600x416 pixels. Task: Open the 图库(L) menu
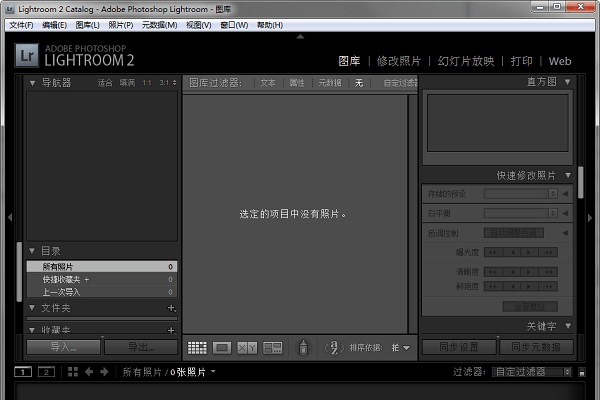(x=87, y=25)
